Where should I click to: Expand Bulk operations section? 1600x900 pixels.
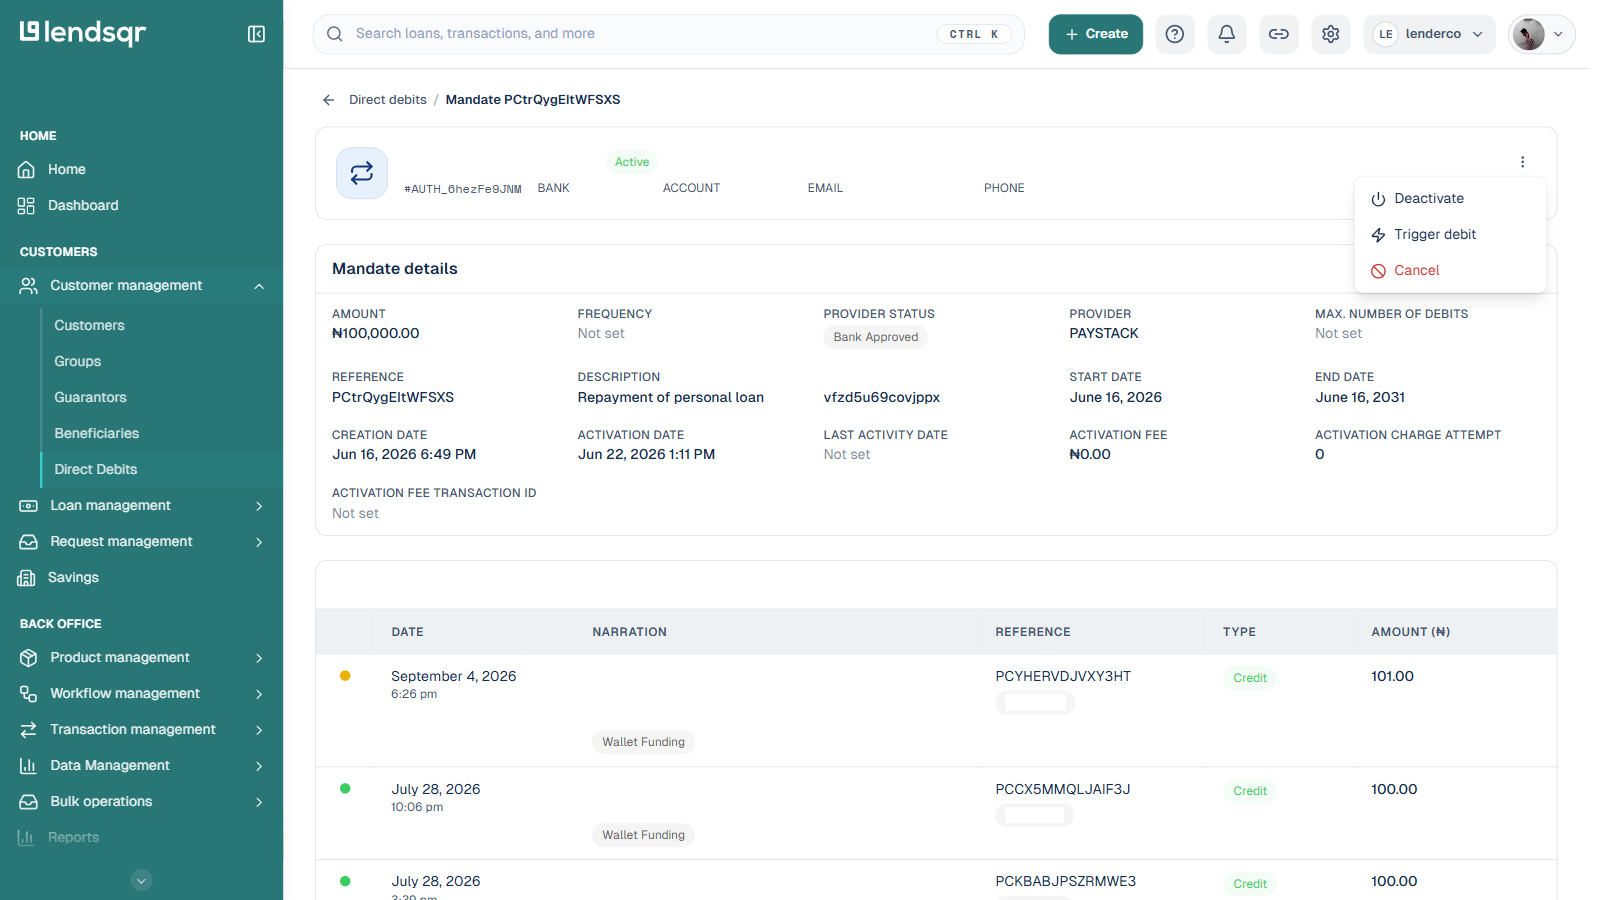point(141,802)
